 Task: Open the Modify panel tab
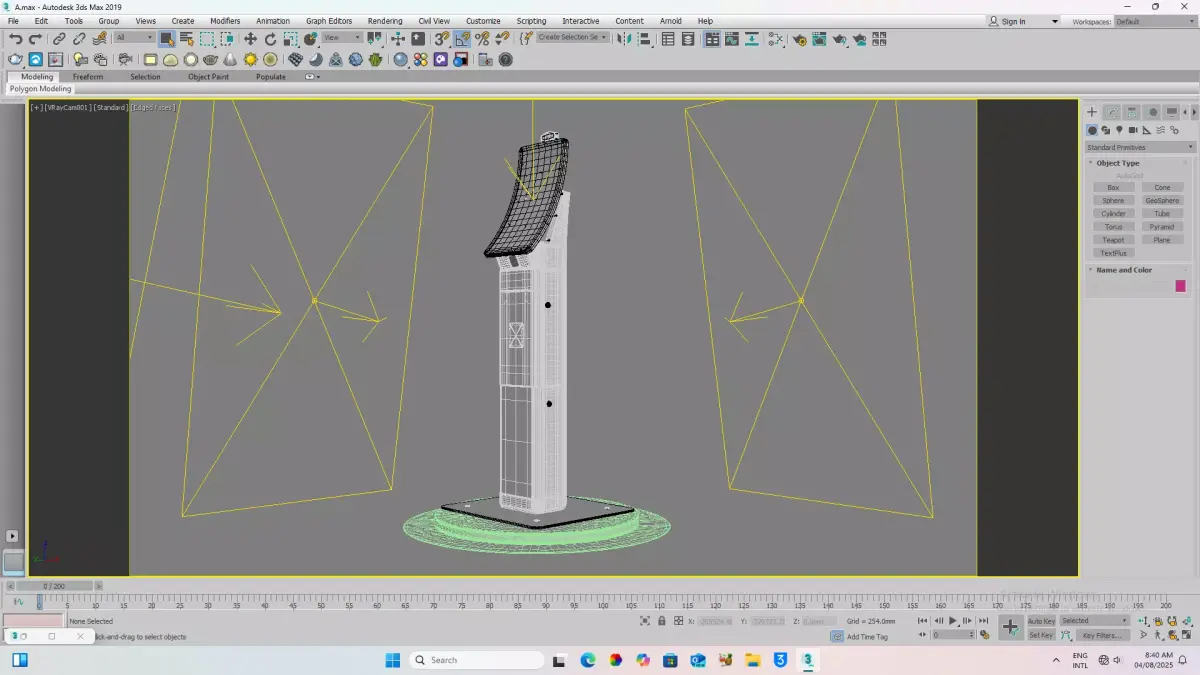point(1112,112)
